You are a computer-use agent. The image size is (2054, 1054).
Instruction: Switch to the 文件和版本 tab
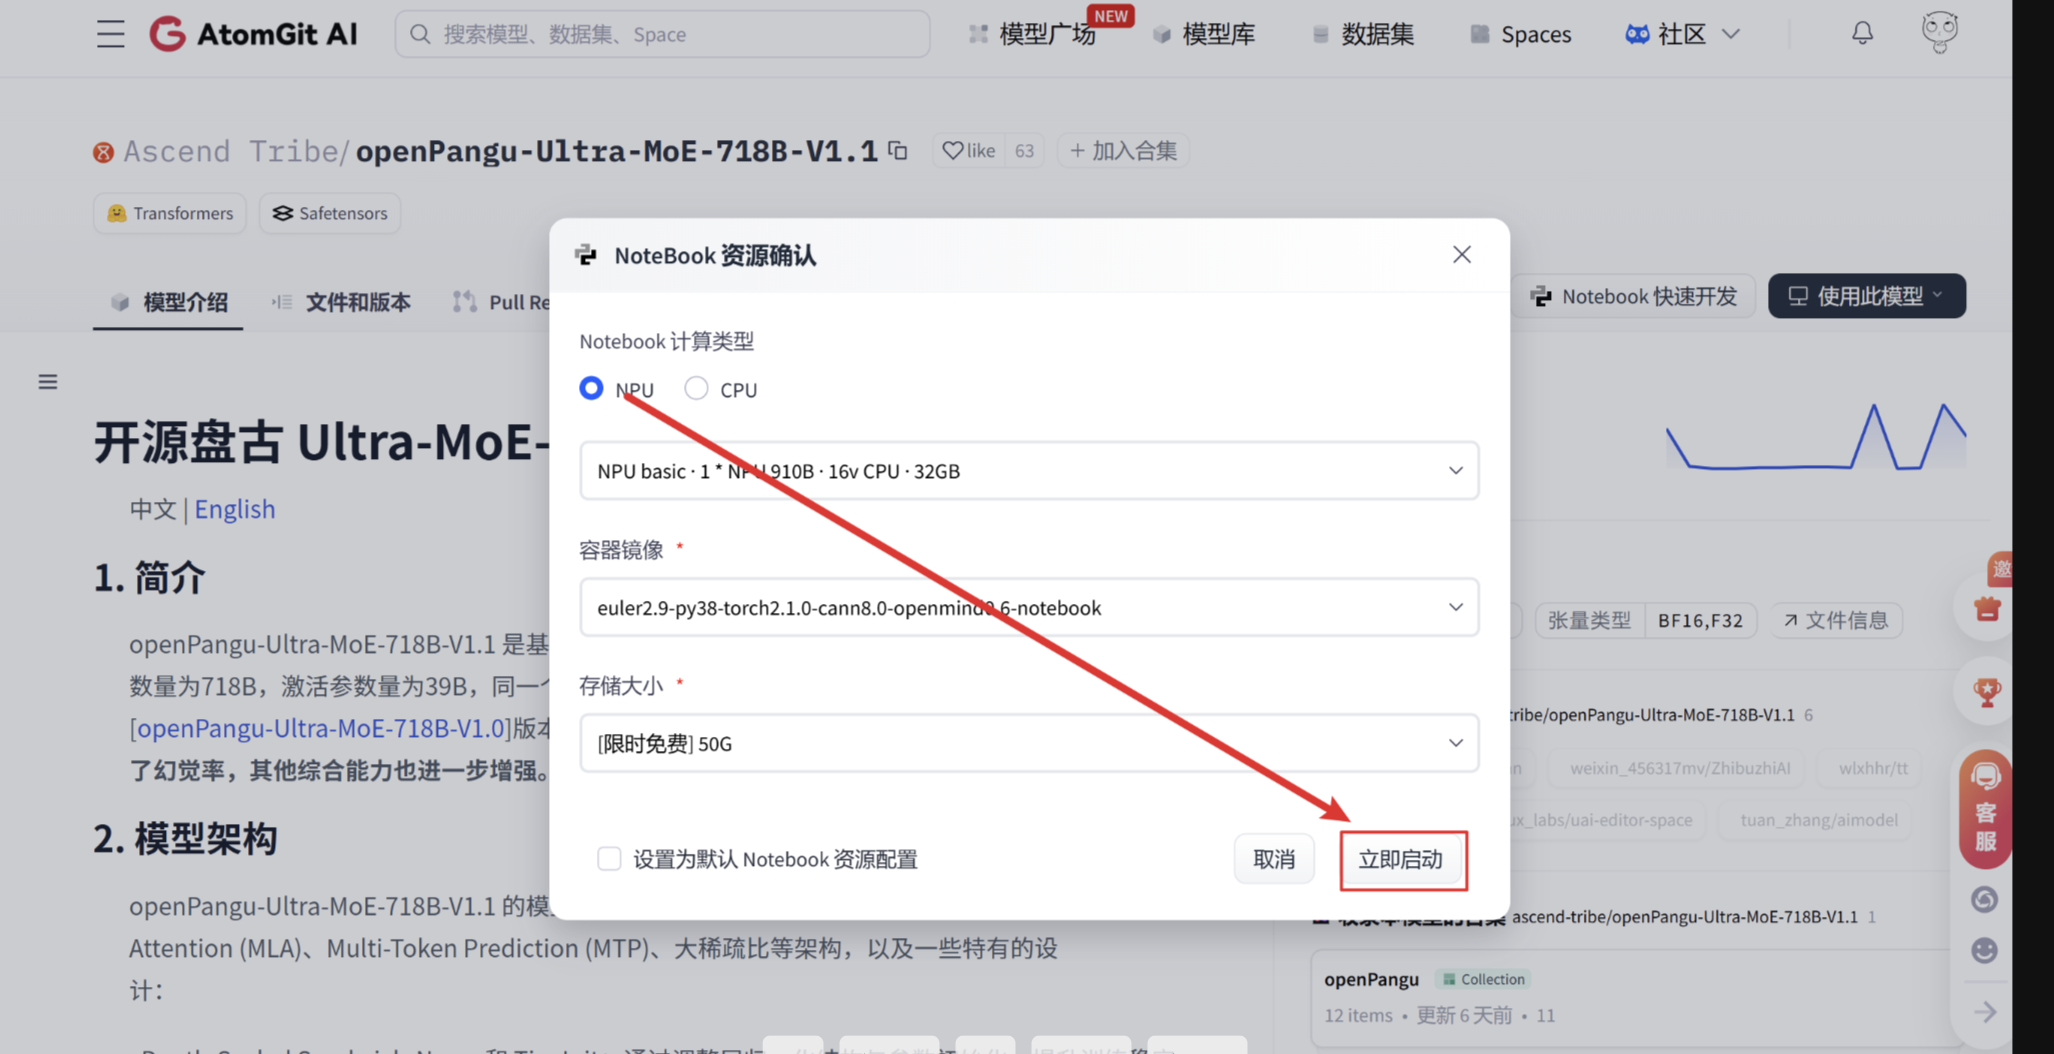[x=357, y=302]
